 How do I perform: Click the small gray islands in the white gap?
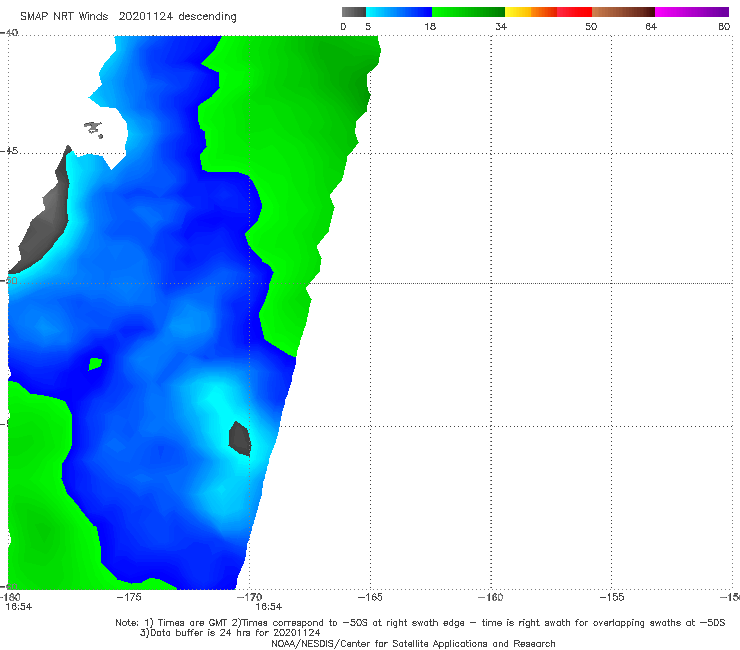(93, 129)
